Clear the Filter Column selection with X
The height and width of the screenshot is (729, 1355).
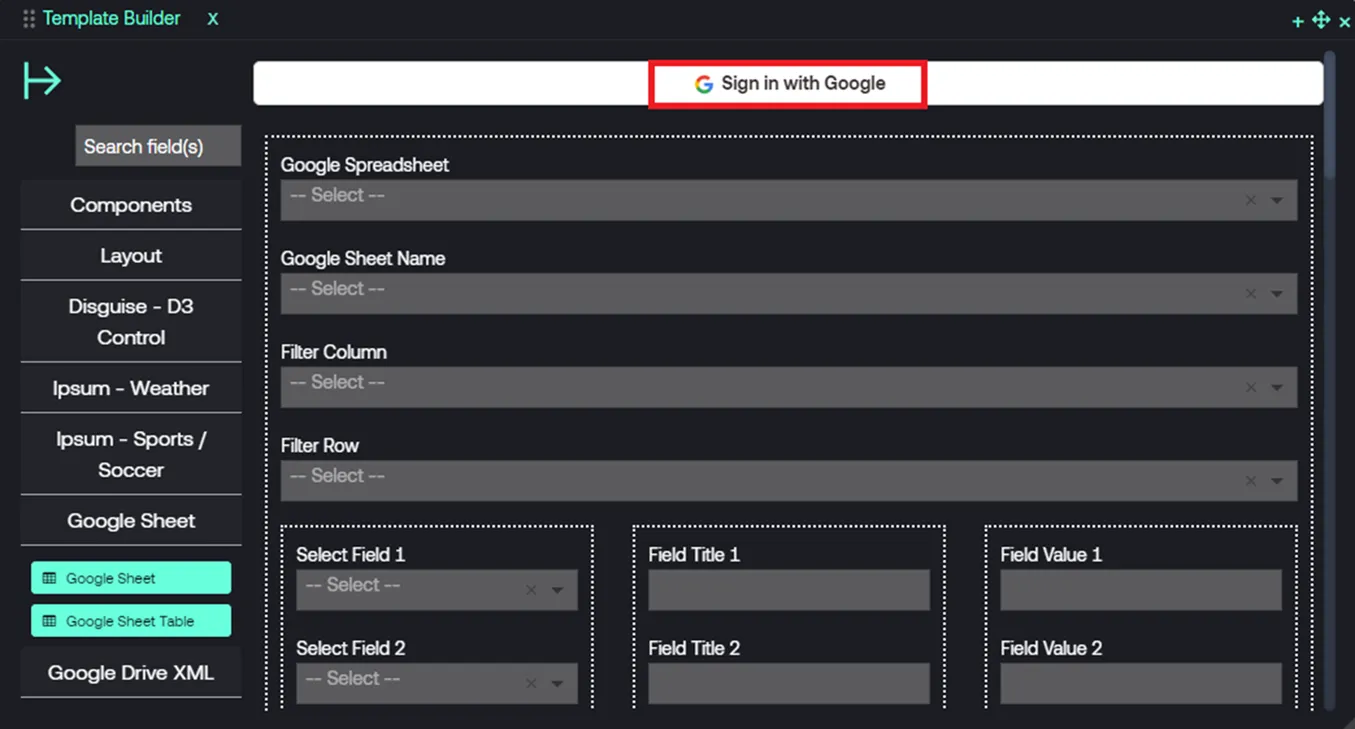[1250, 388]
